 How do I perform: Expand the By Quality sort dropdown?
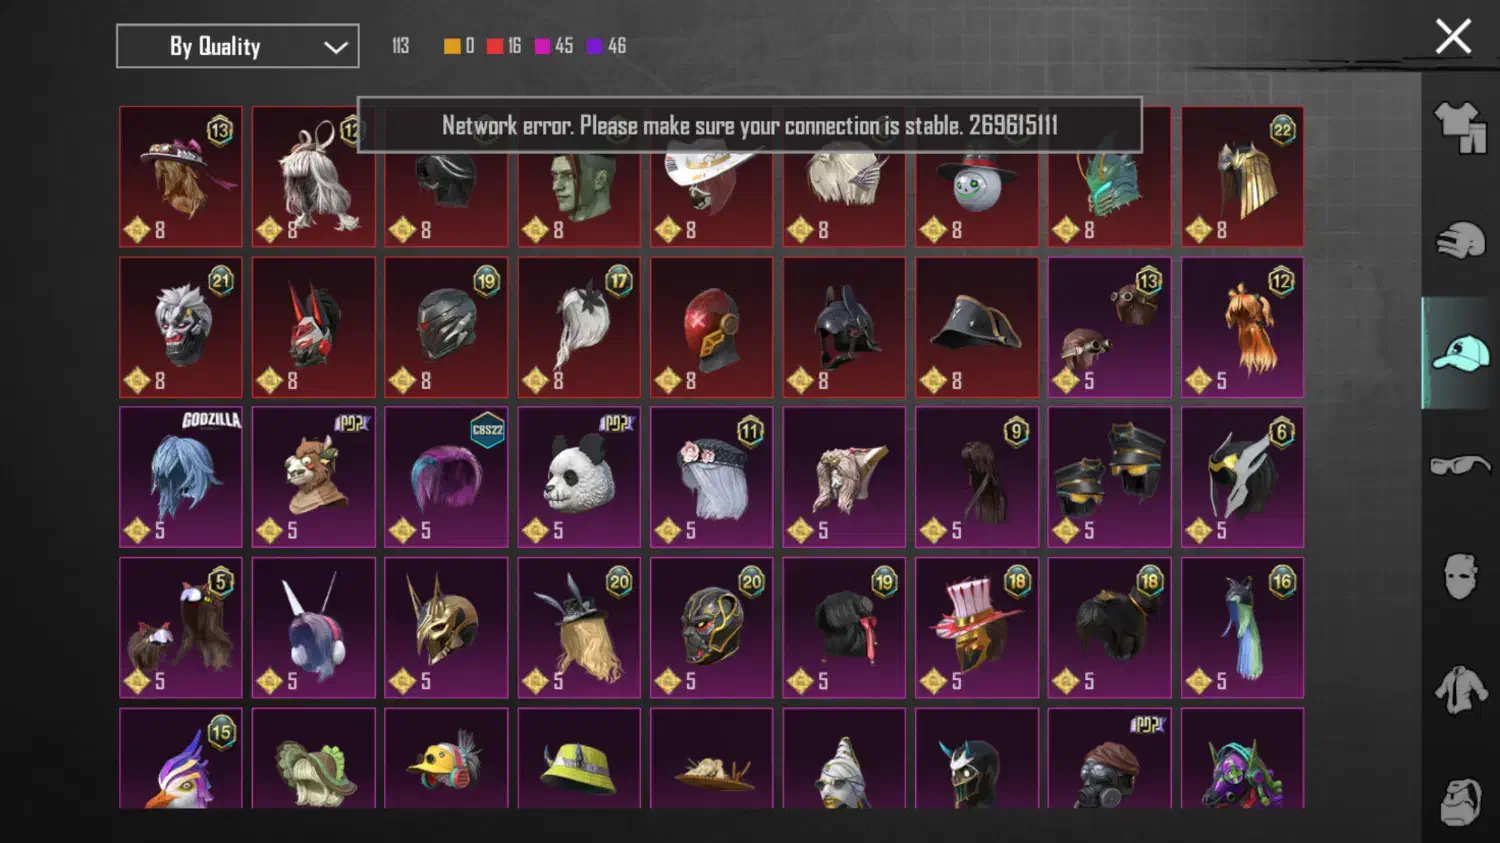[x=238, y=46]
